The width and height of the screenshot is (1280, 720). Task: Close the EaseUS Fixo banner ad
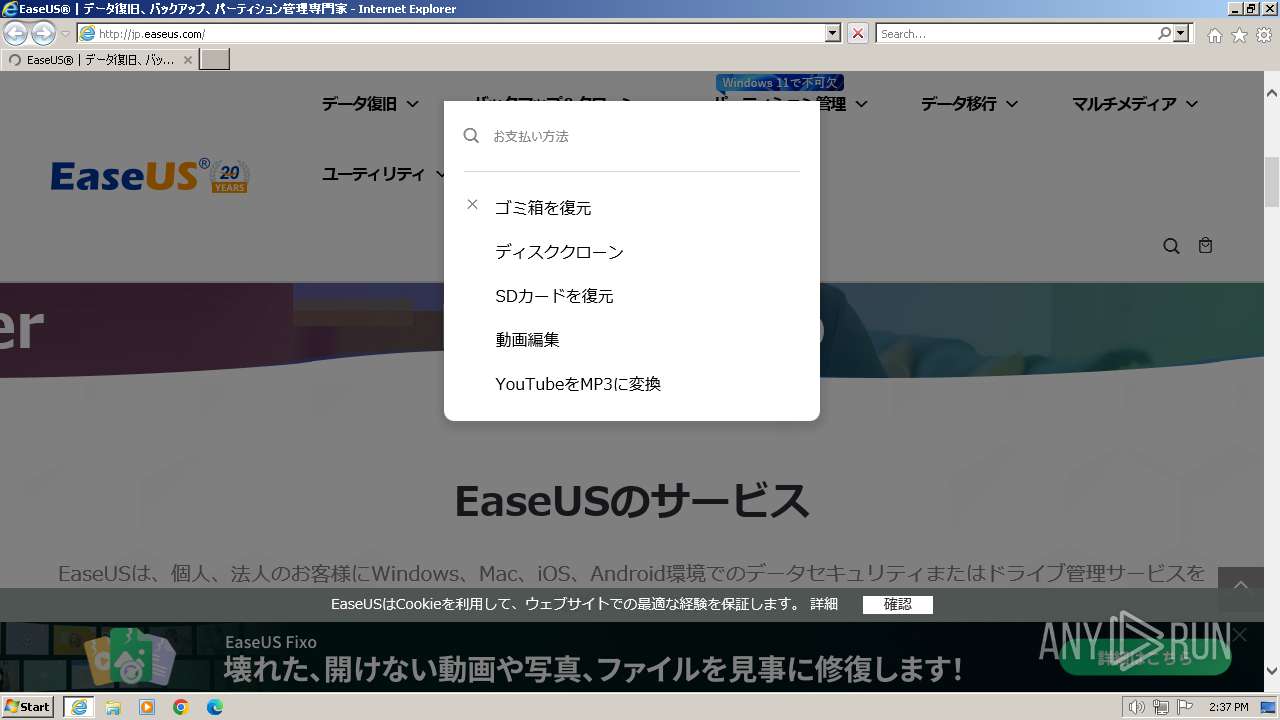tap(1240, 634)
